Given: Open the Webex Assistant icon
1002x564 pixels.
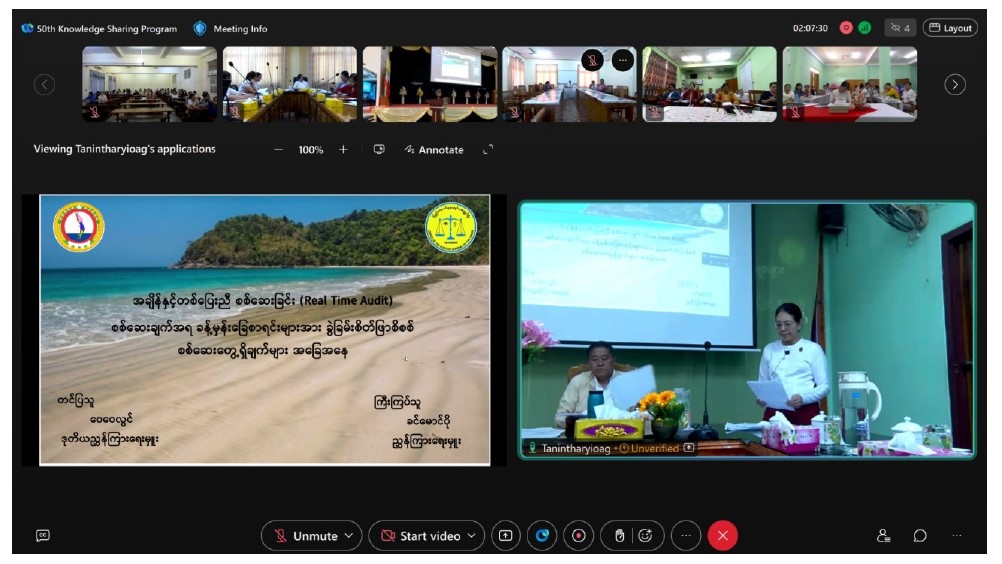Looking at the screenshot, I should pos(542,536).
